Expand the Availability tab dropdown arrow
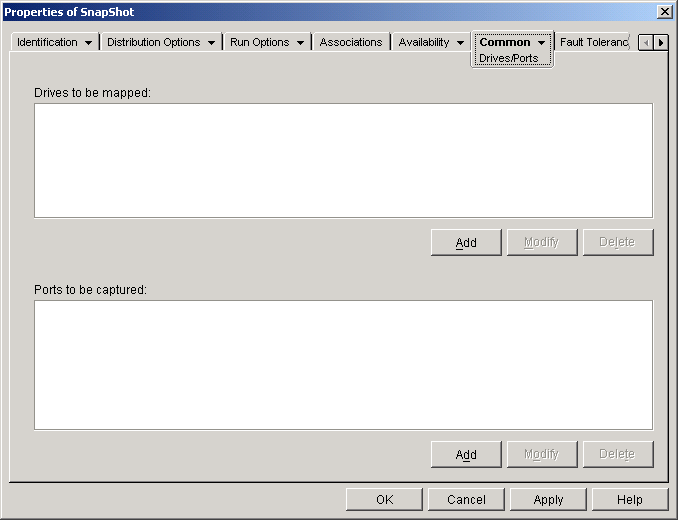This screenshot has width=678, height=520. tap(461, 43)
